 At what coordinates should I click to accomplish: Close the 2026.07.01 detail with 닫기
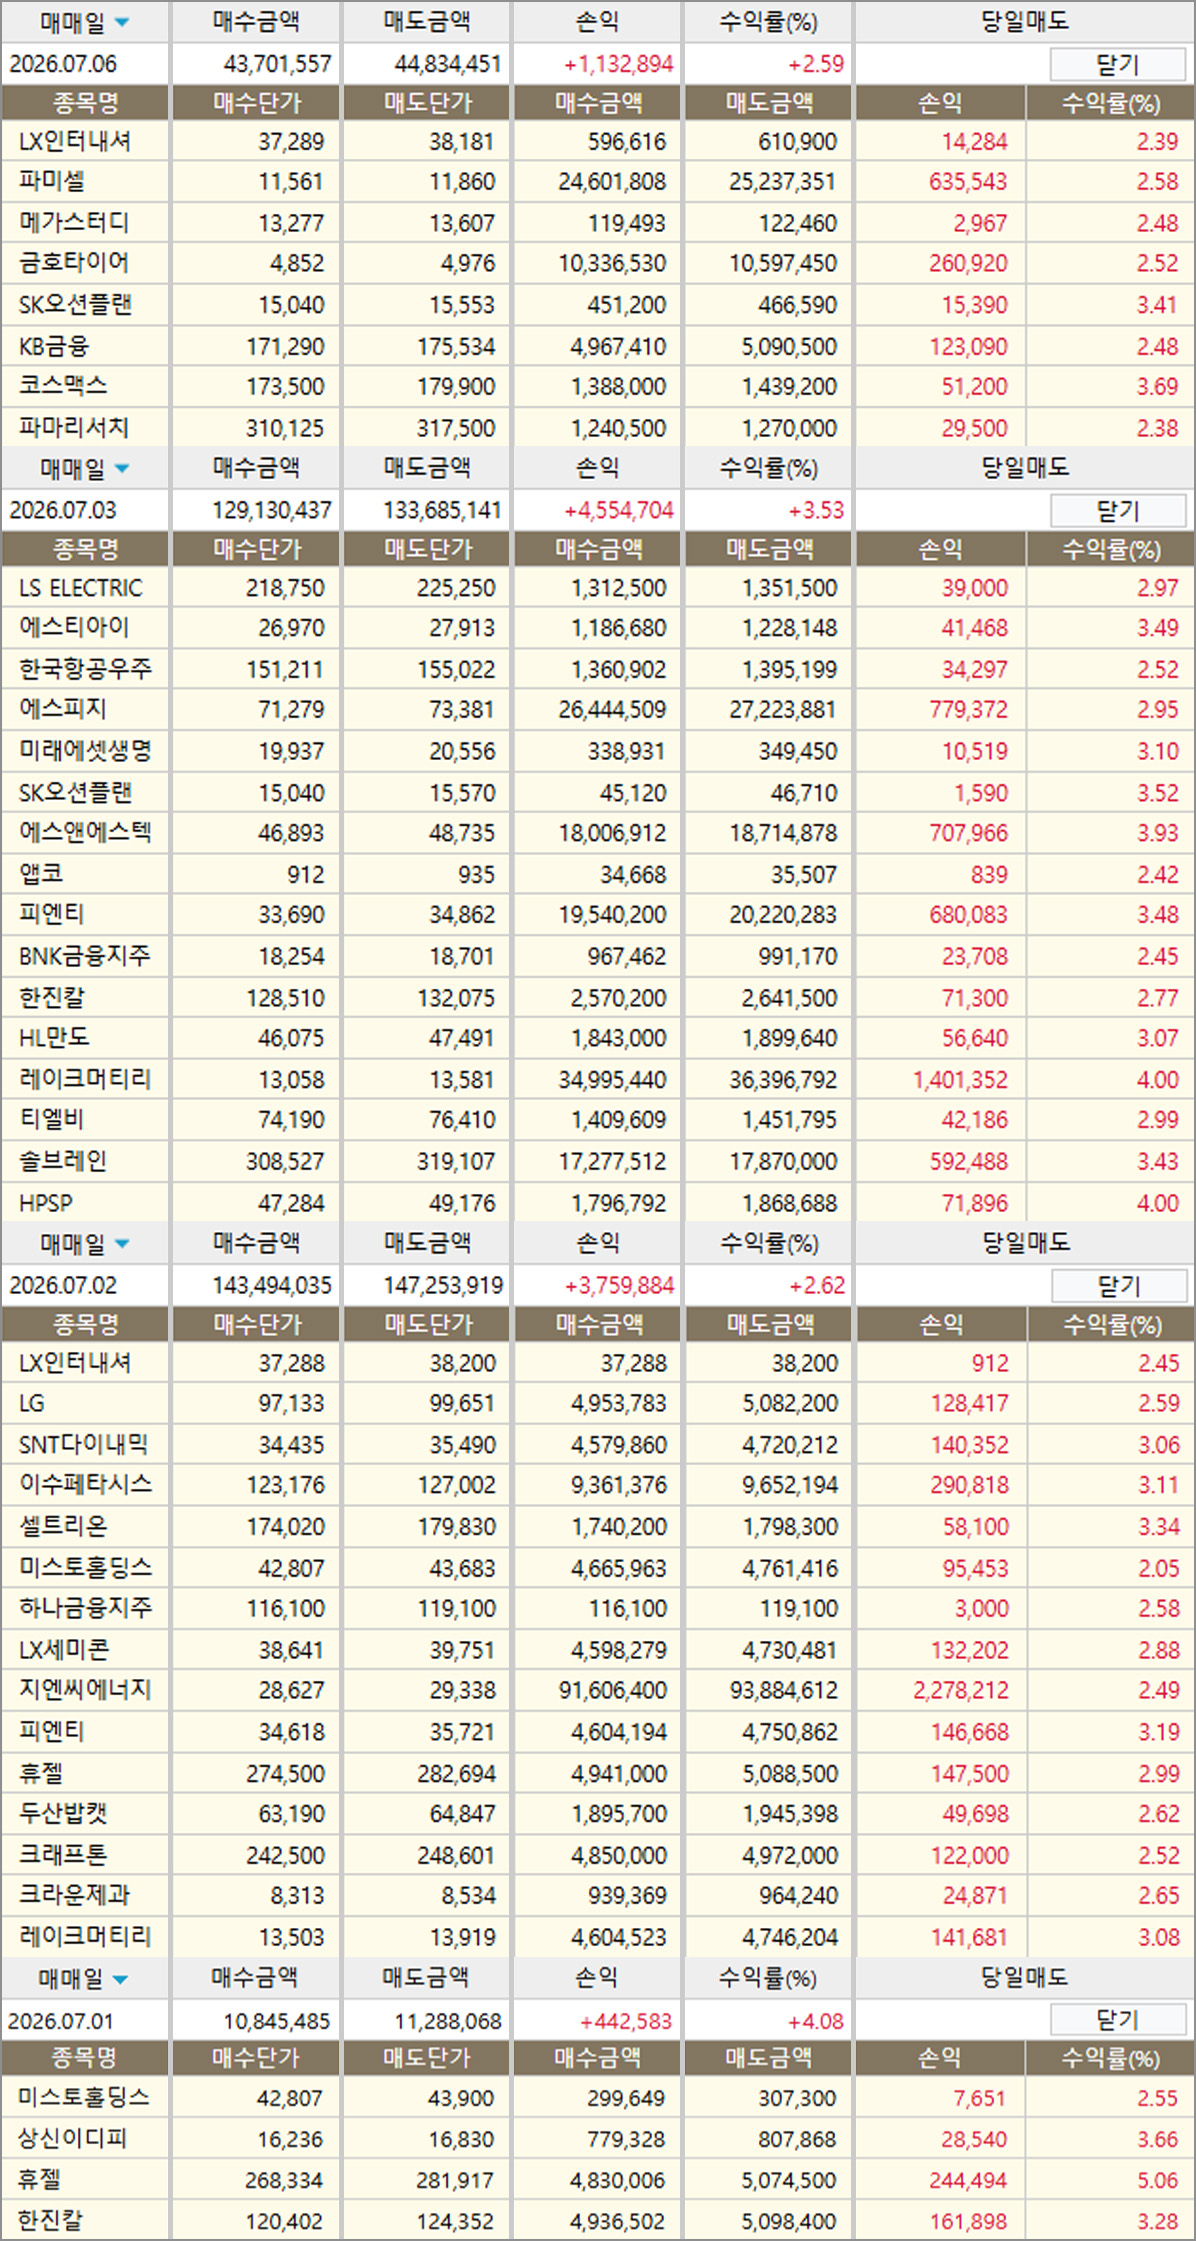tap(1117, 2020)
